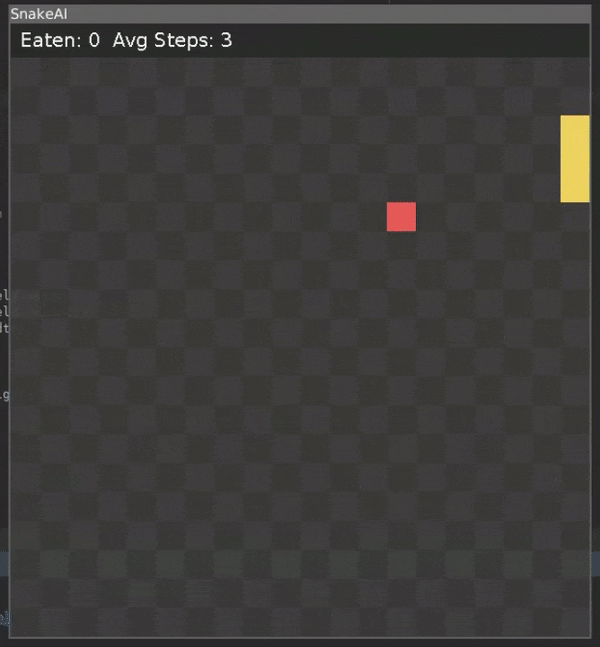Click the SnakeAI window title text

point(39,14)
